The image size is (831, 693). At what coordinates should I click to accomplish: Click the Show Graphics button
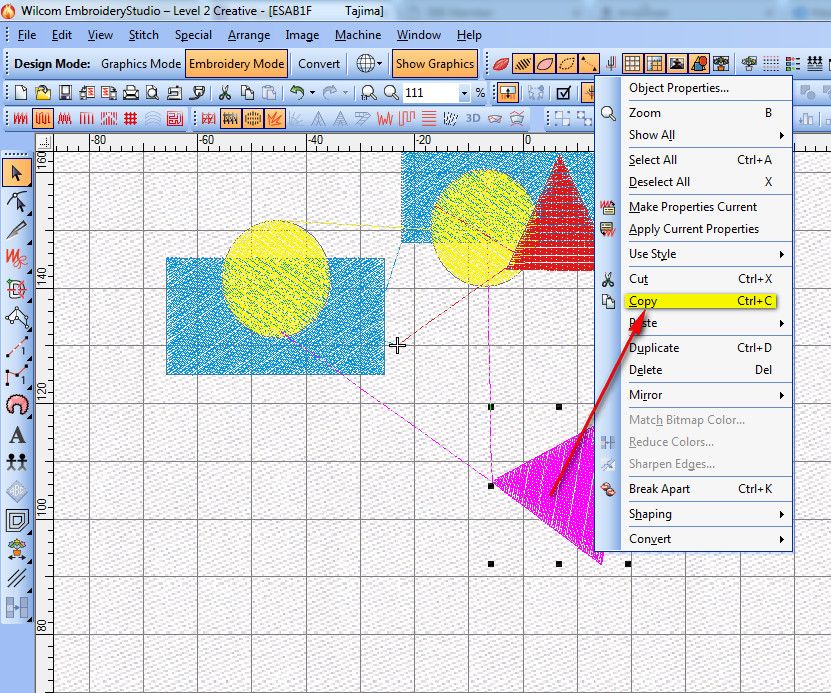pyautogui.click(x=435, y=64)
